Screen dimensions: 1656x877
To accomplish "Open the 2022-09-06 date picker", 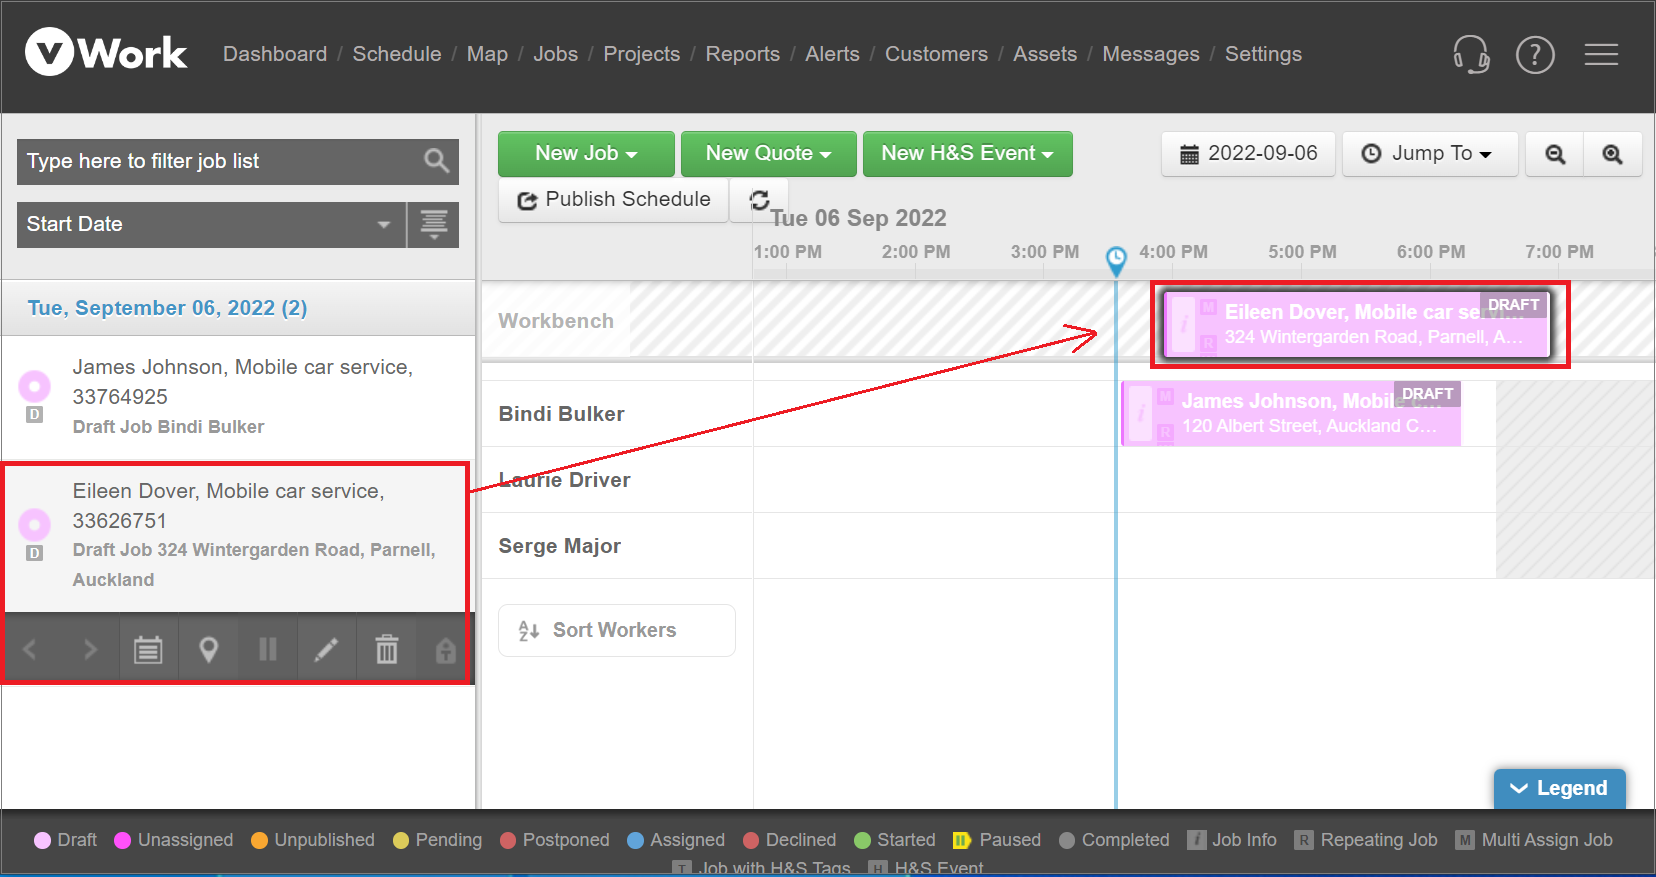I will tap(1248, 154).
